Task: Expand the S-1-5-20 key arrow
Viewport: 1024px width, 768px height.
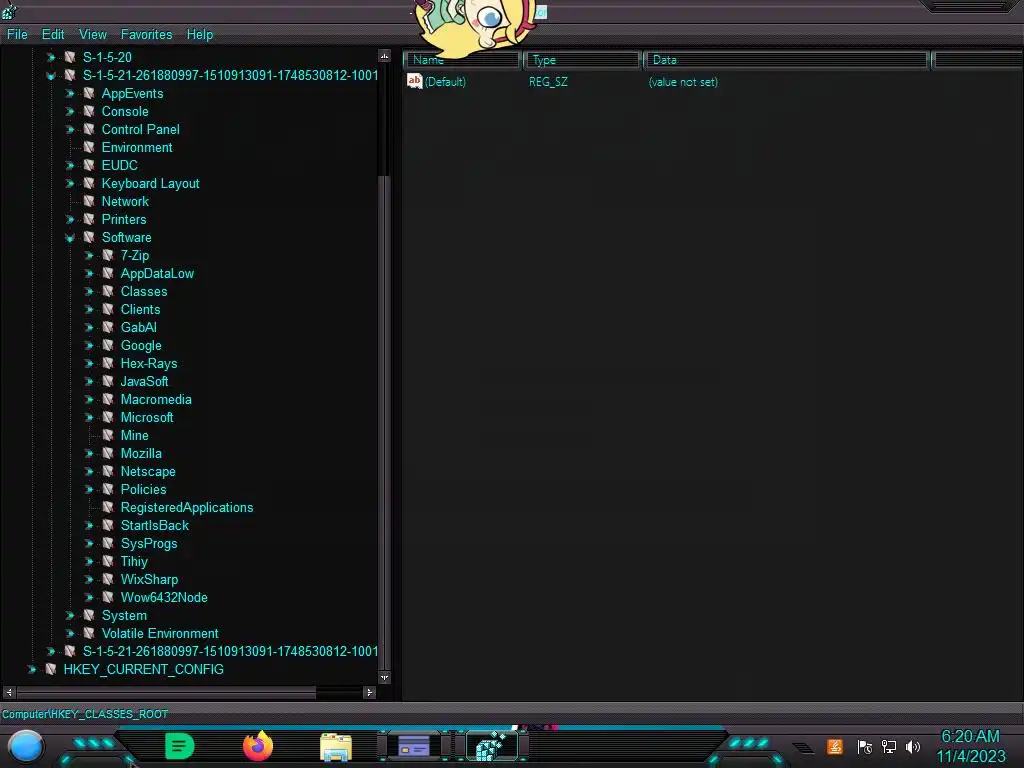Action: [x=51, y=57]
